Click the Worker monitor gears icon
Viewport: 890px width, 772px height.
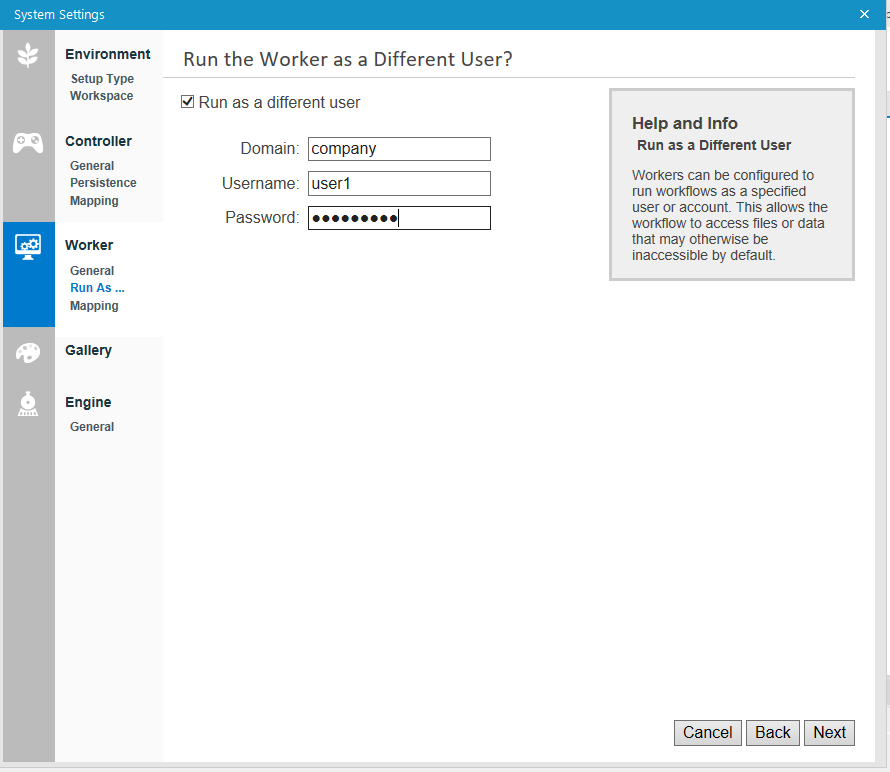coord(28,247)
